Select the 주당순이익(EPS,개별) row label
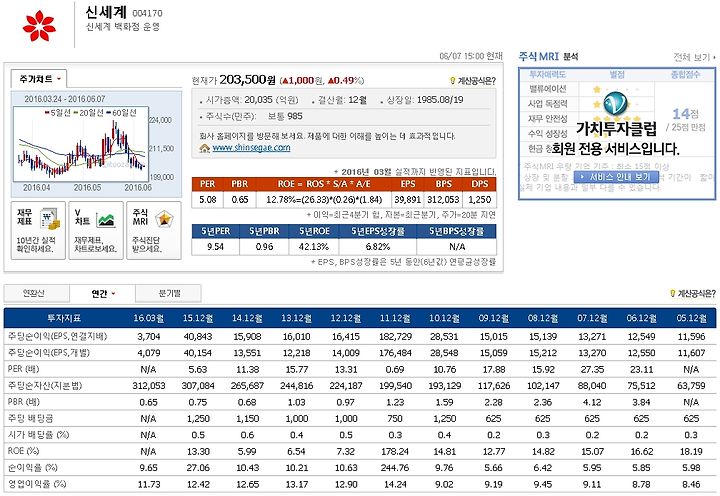 pos(49,353)
